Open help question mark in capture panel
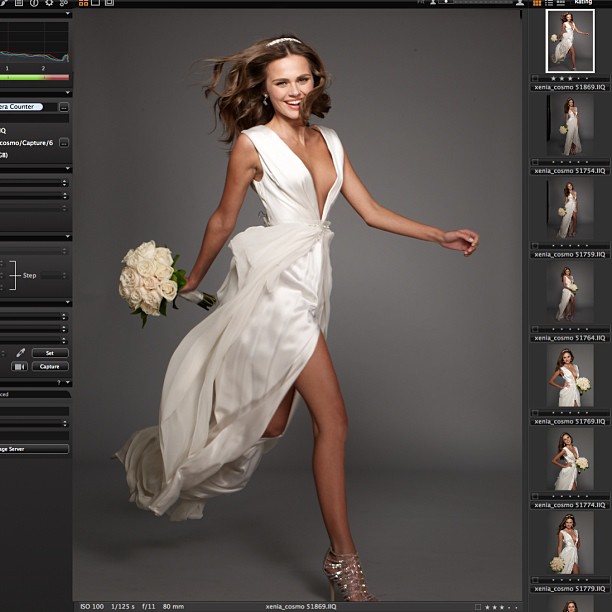The image size is (612, 612). coord(58,382)
